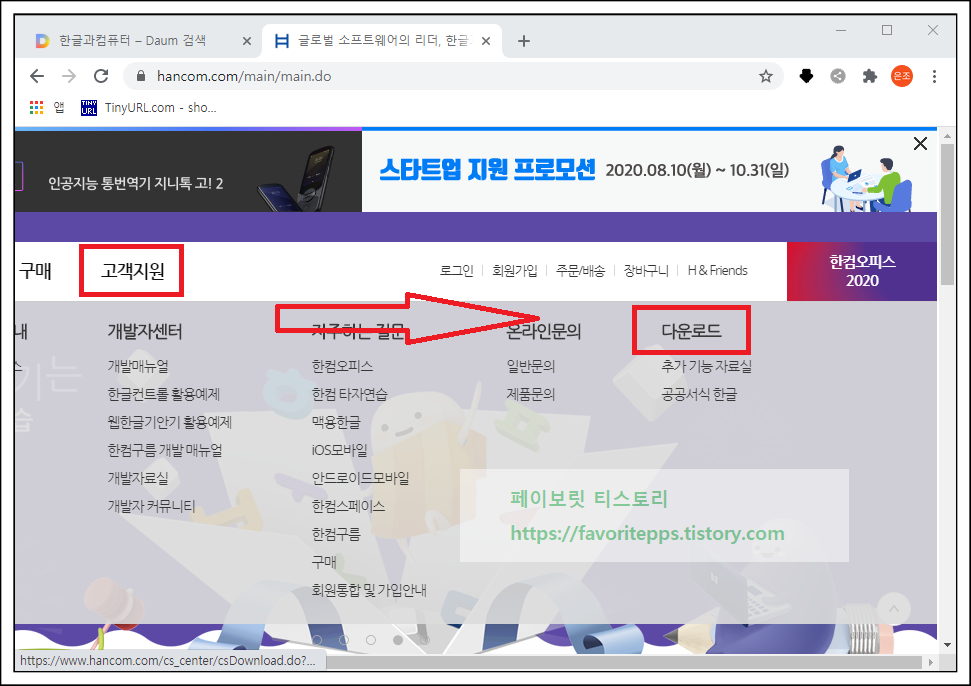Open the 맥용한글 link
Screen dimensions: 971x686
pyautogui.click(x=336, y=422)
